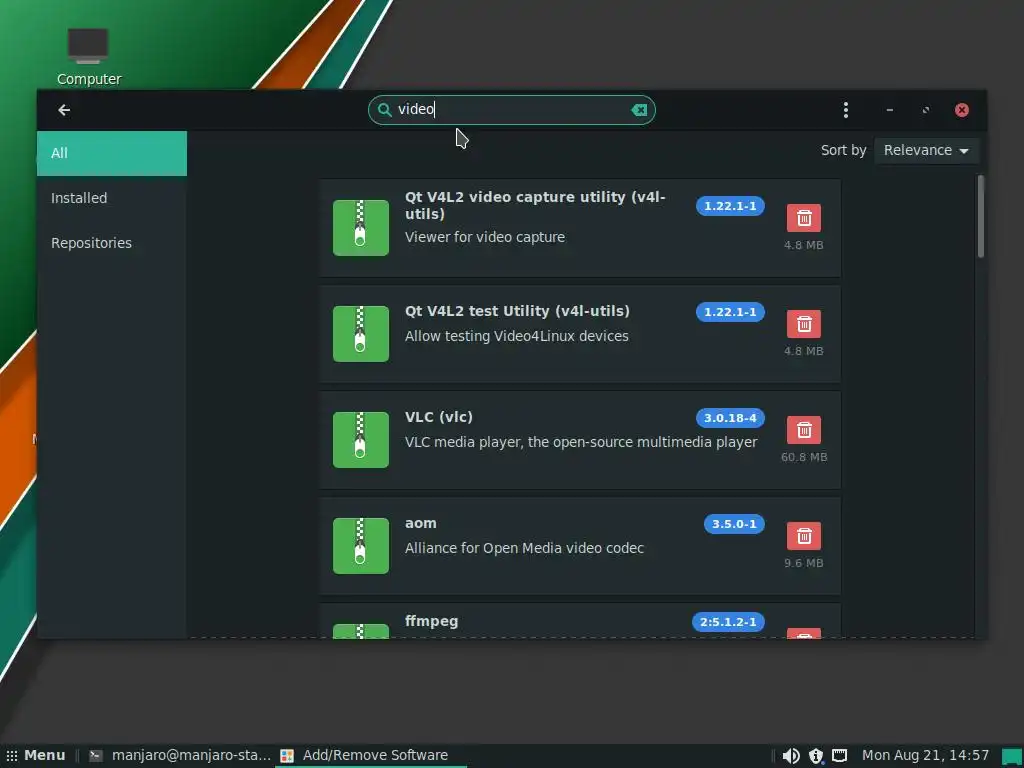
Task: Click the VLC media player description text
Action: tap(581, 442)
